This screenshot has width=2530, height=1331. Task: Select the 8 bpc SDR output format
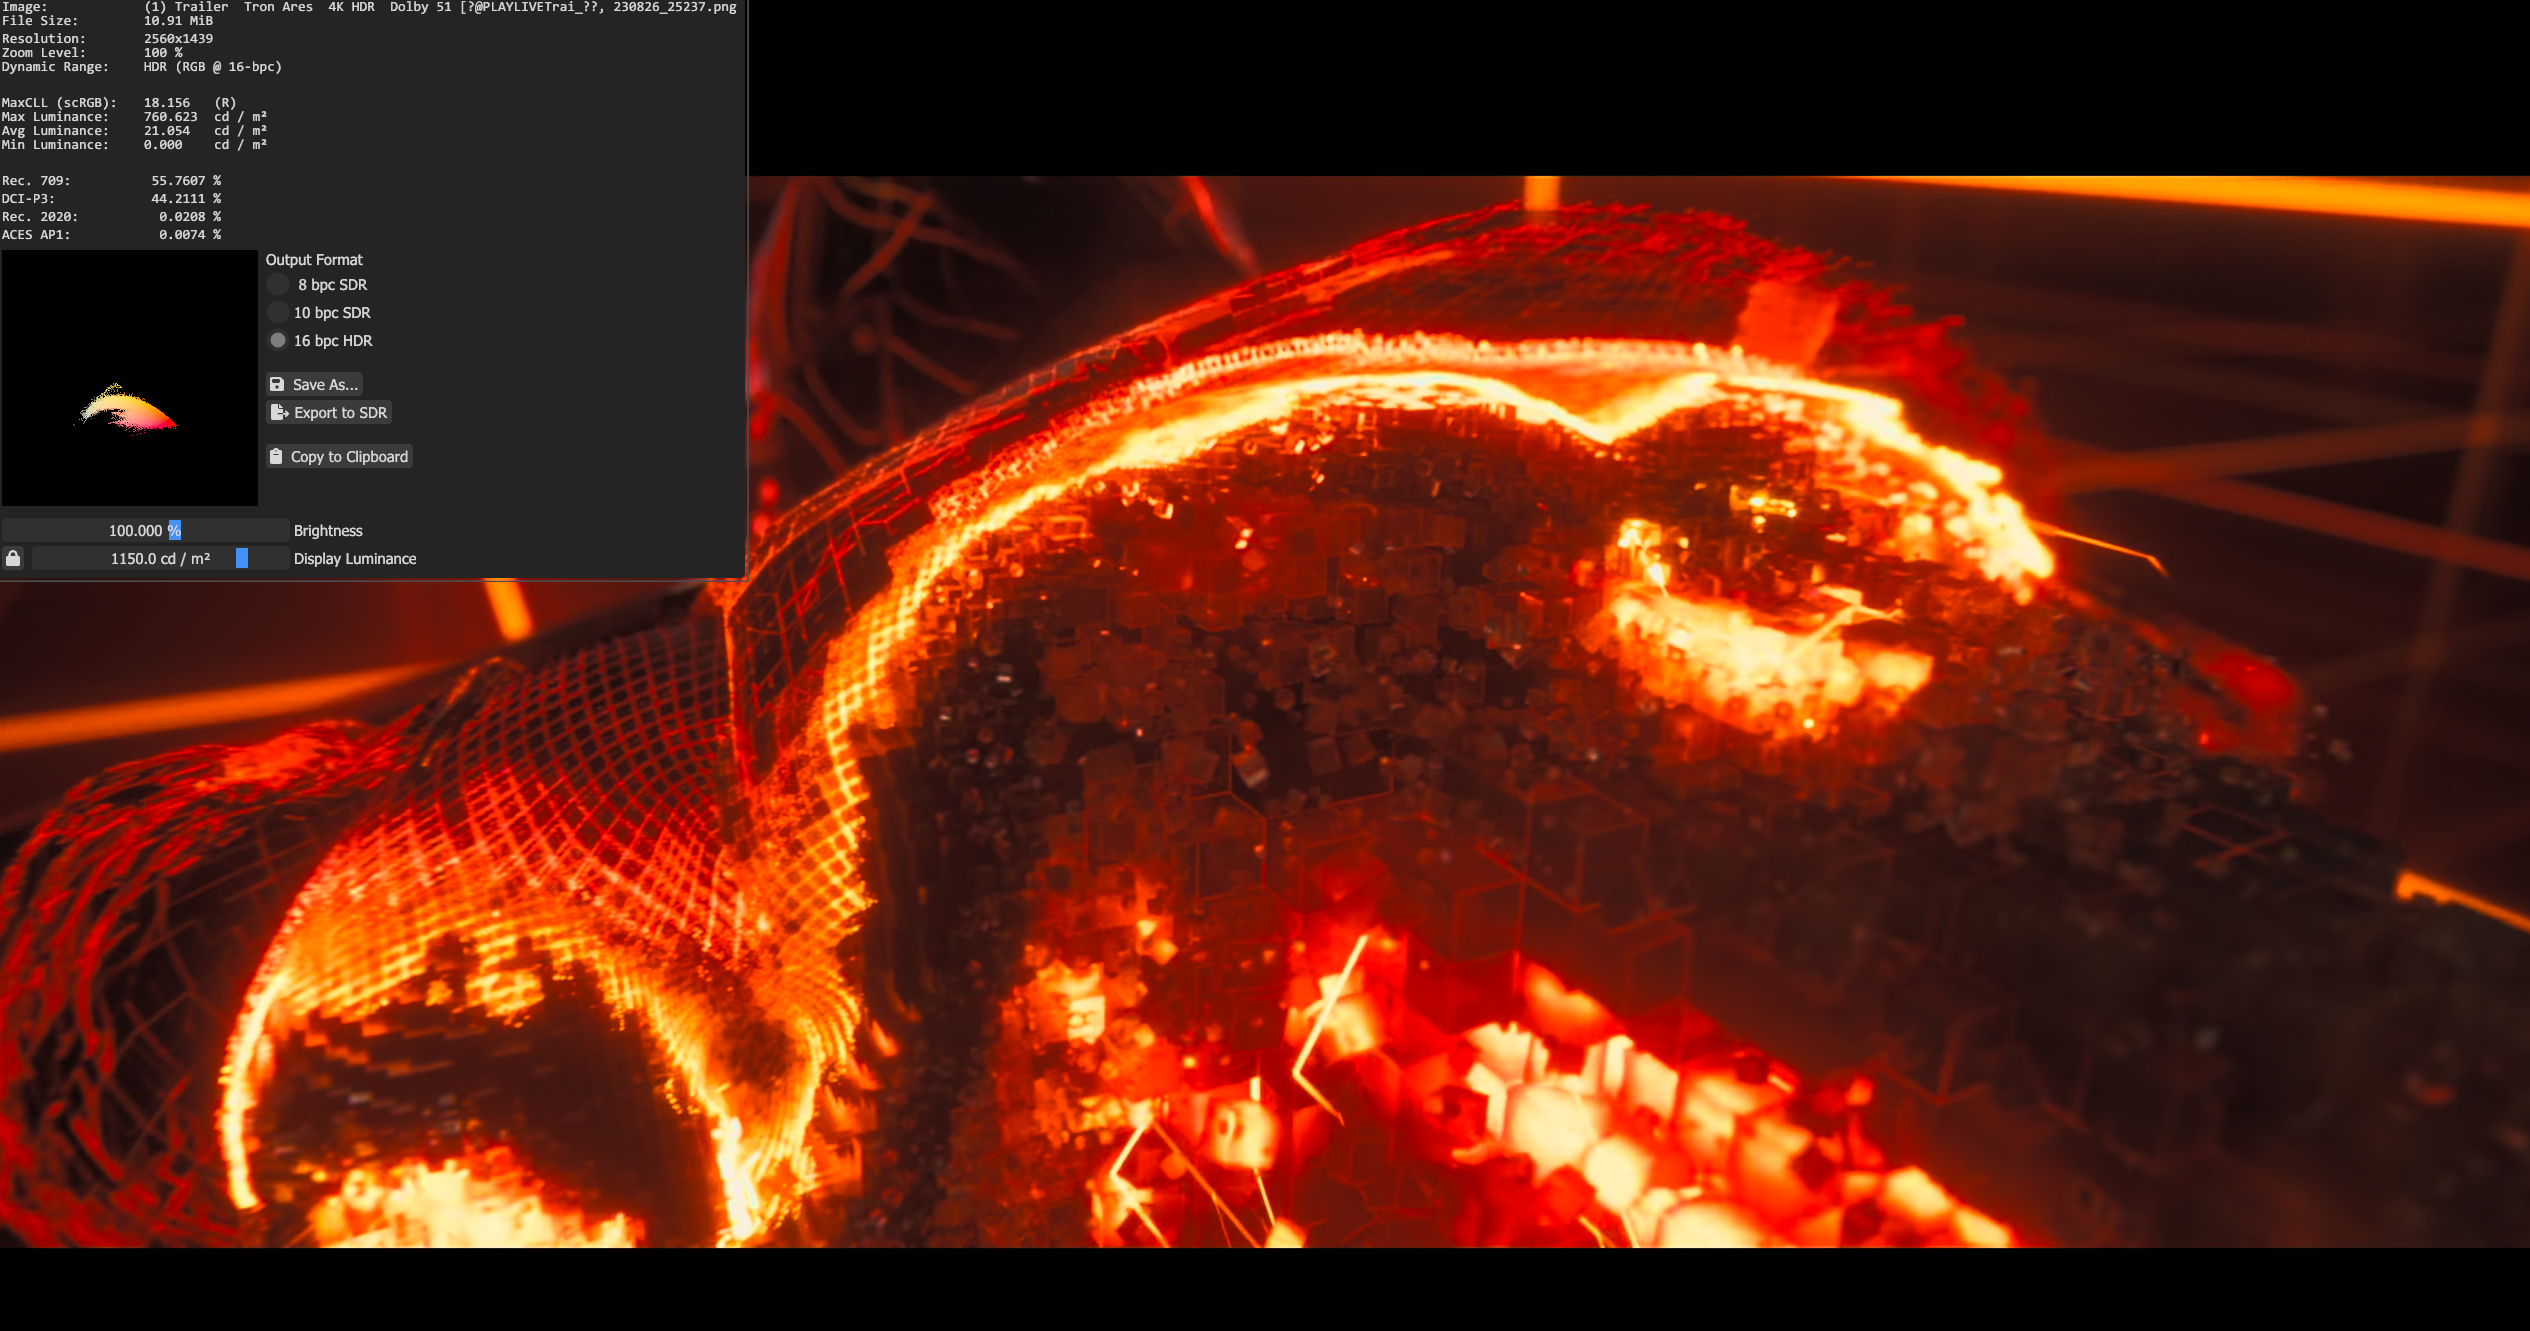pos(278,285)
